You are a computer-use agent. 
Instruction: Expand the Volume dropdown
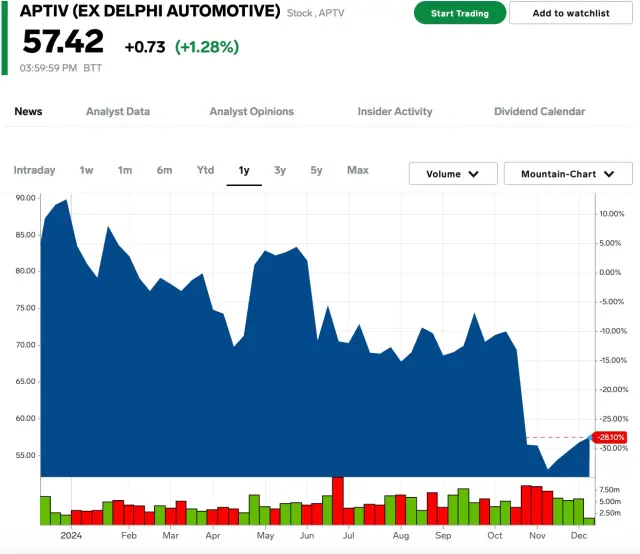(x=453, y=174)
